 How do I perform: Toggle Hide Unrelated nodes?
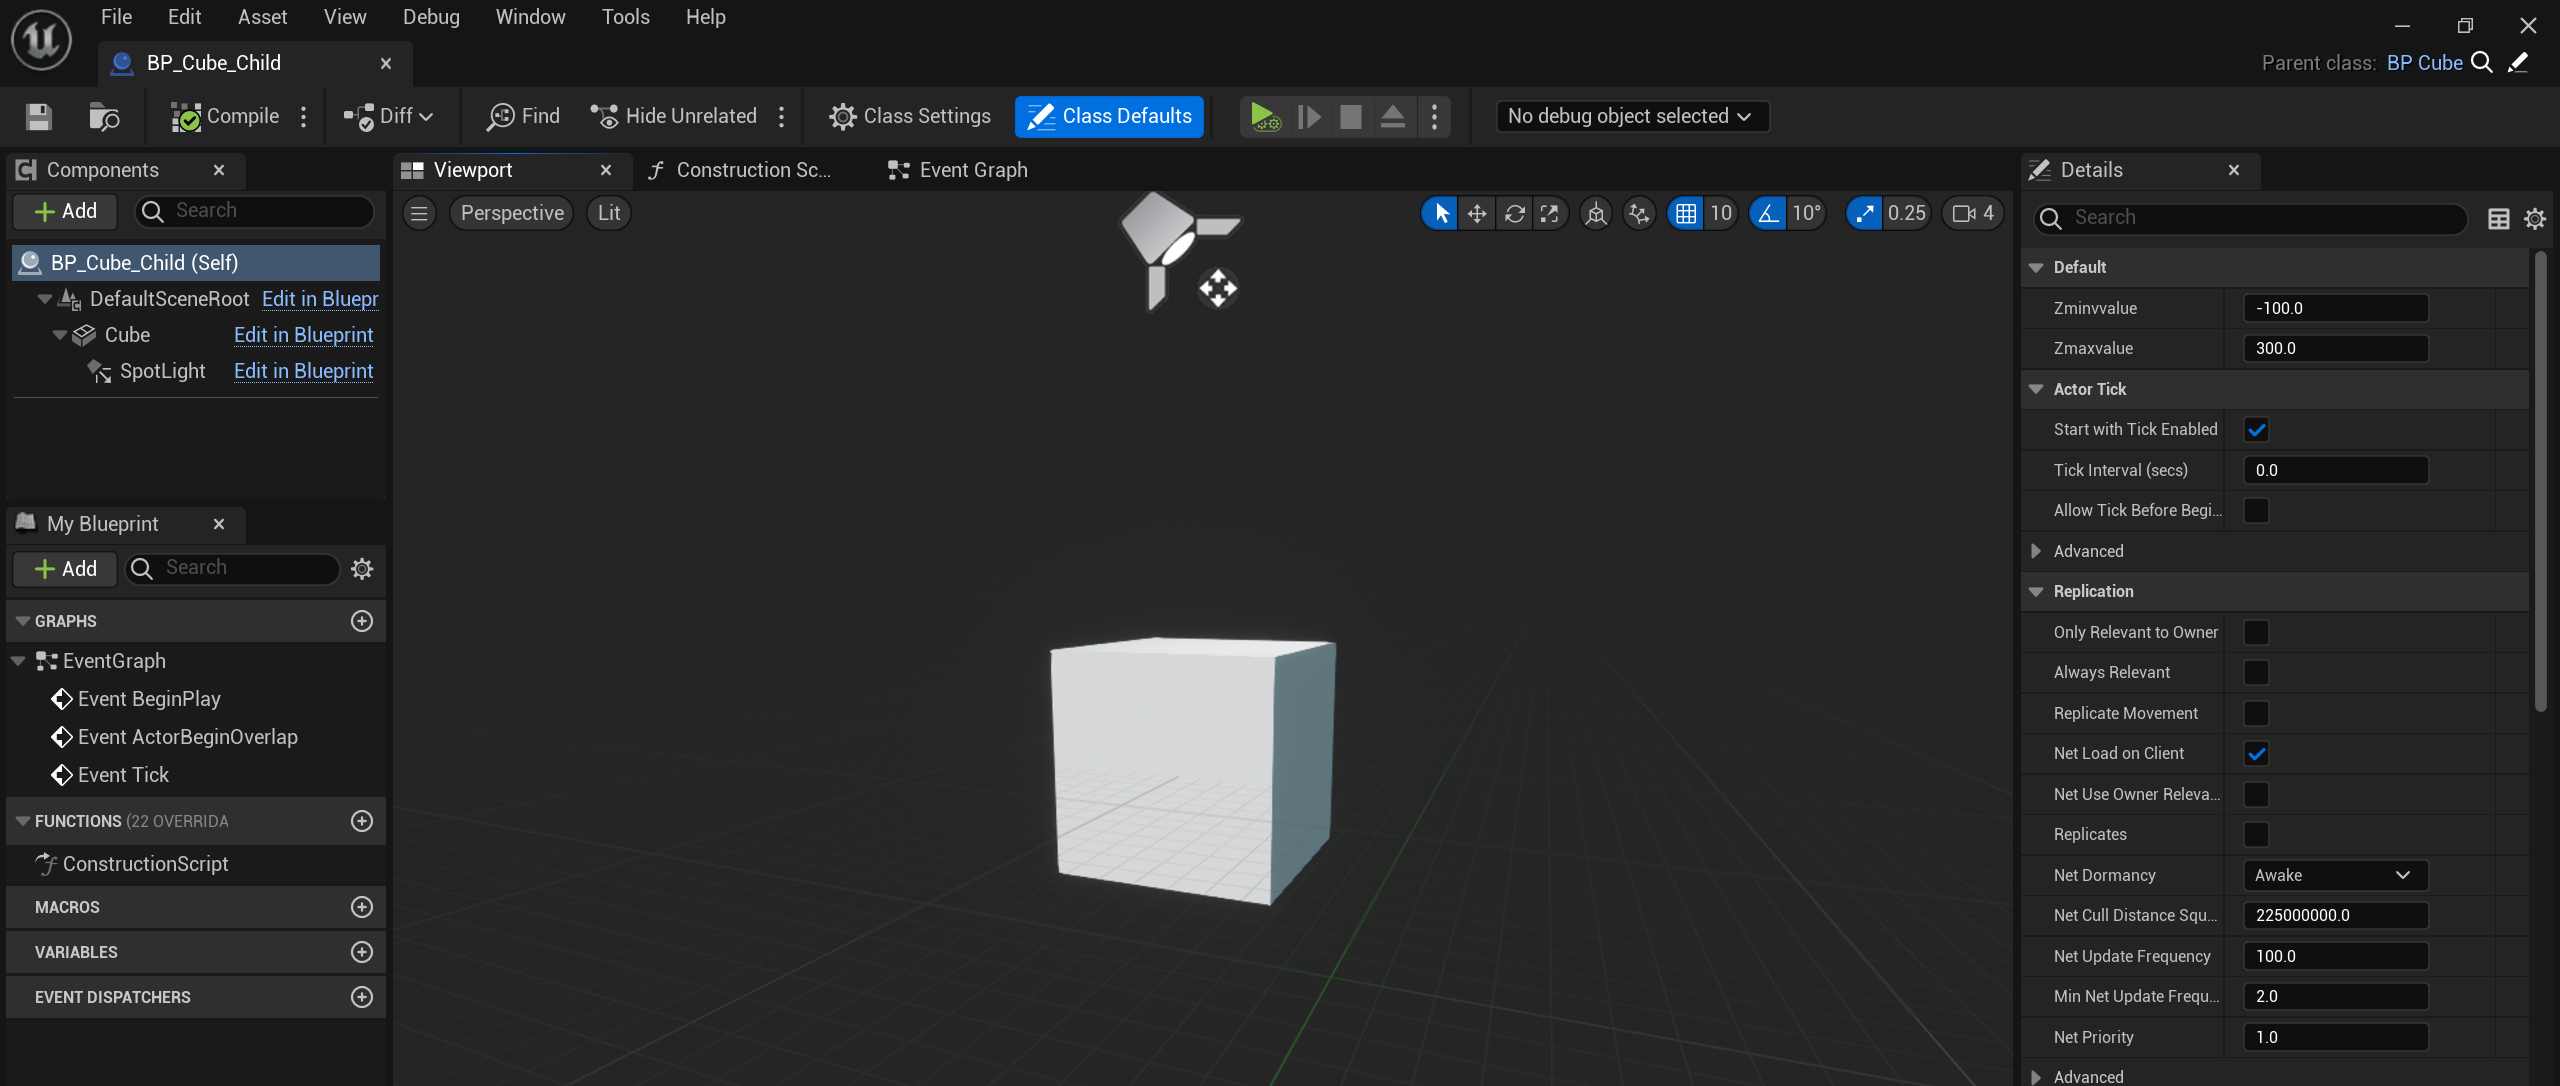(x=674, y=117)
